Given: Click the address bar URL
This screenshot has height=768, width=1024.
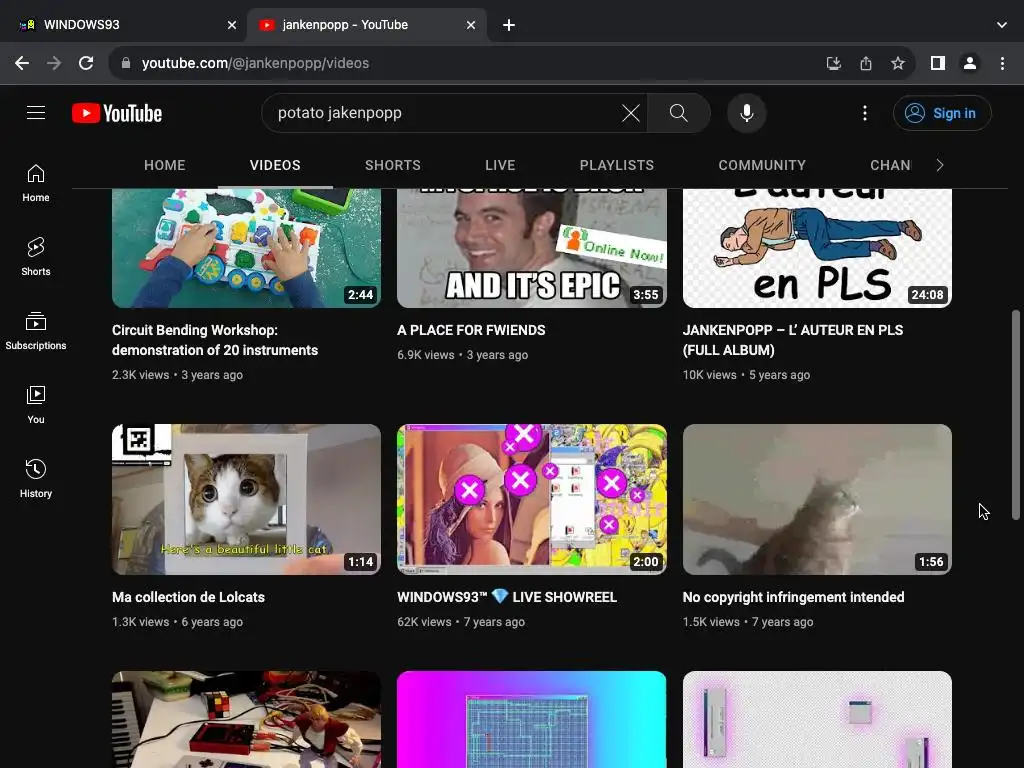Looking at the screenshot, I should [255, 63].
